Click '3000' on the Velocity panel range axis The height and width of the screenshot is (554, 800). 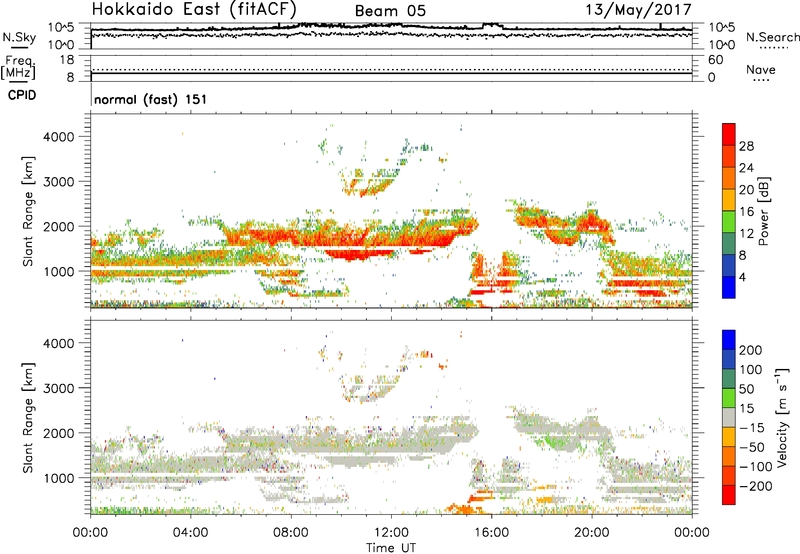(x=58, y=388)
